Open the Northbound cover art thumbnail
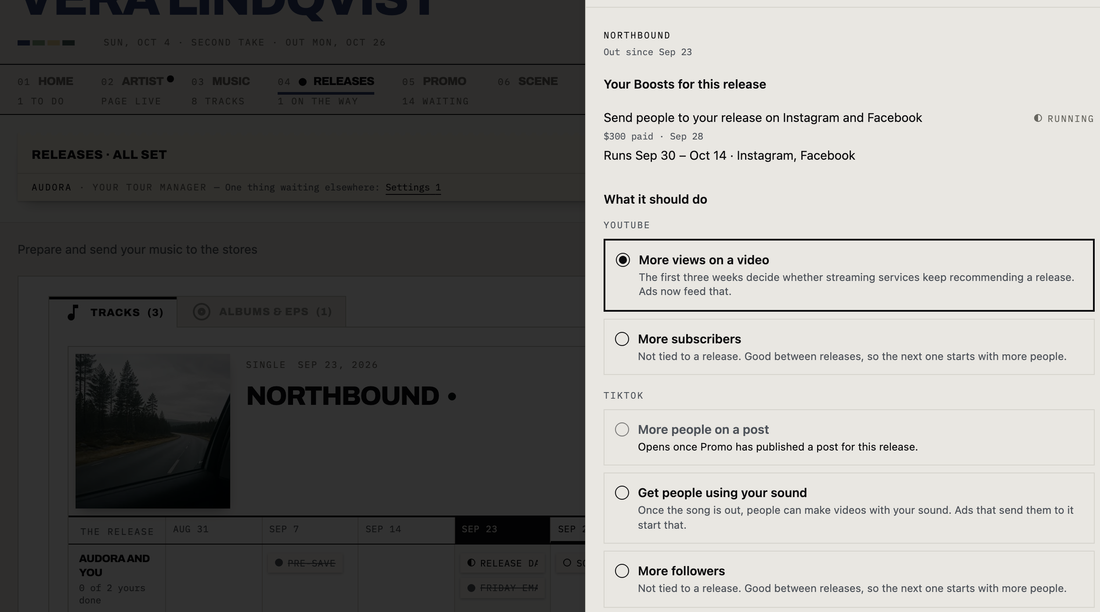 [152, 431]
